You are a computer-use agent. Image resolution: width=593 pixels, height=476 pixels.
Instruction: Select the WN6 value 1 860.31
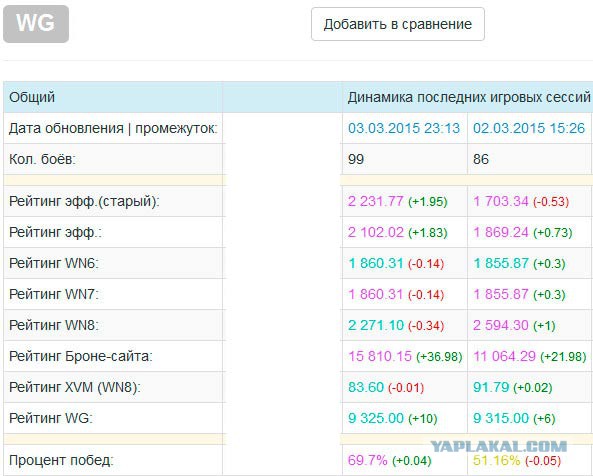[376, 263]
